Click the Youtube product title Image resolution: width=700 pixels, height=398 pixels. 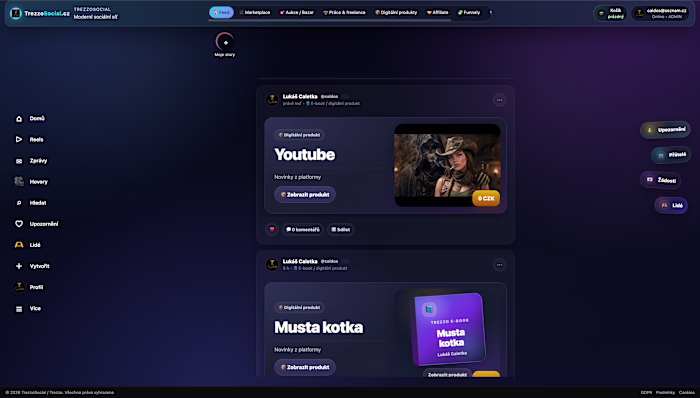tap(304, 154)
